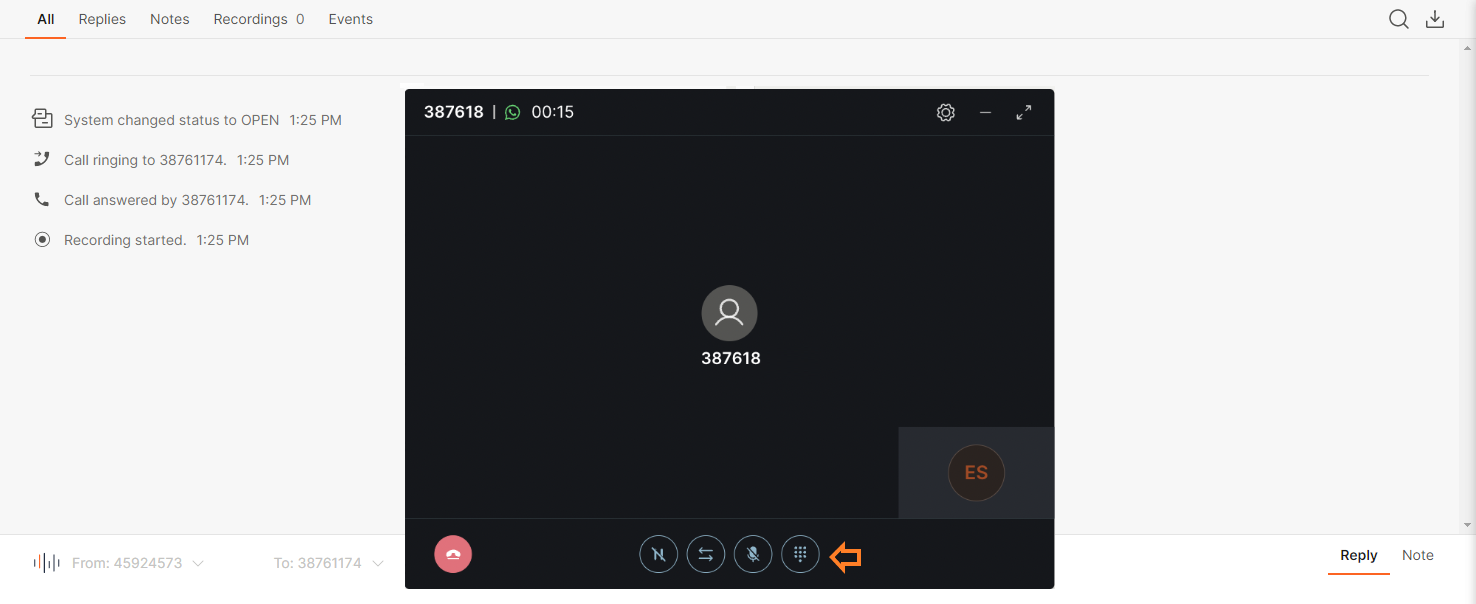Click call title 387618 in header
The image size is (1476, 604).
[x=453, y=112]
